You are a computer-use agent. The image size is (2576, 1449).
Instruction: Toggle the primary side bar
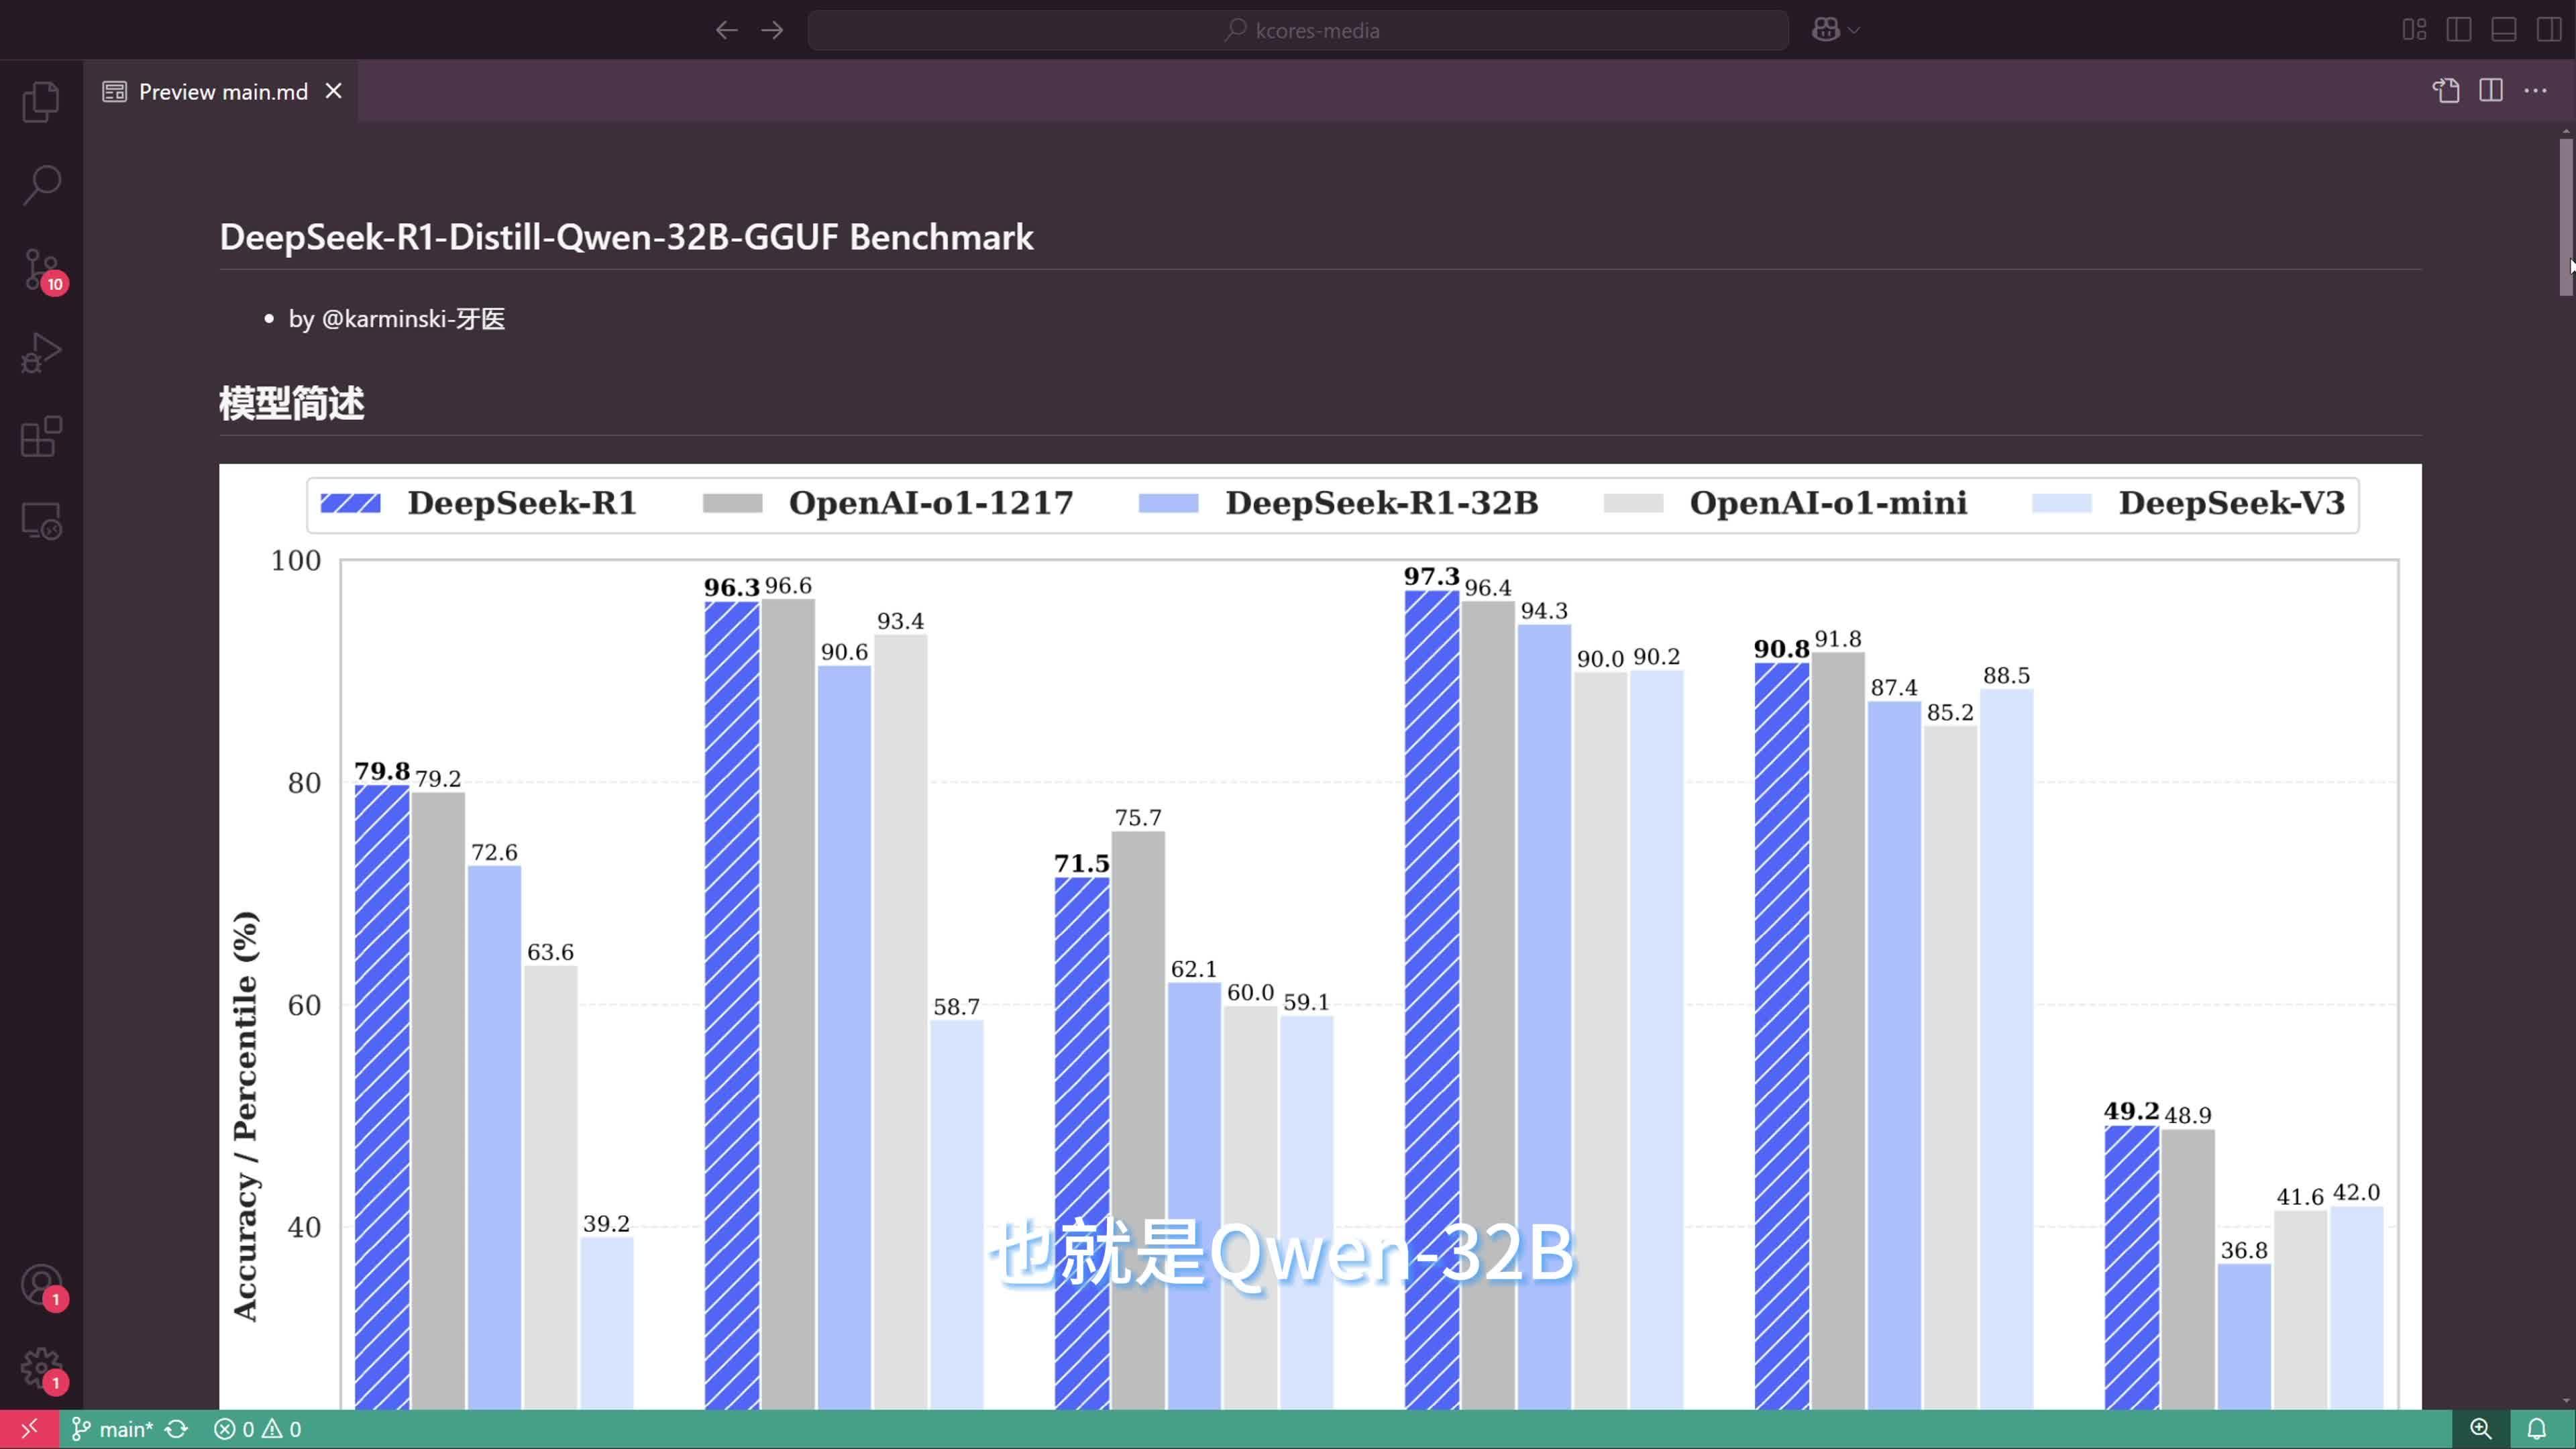pyautogui.click(x=2459, y=30)
